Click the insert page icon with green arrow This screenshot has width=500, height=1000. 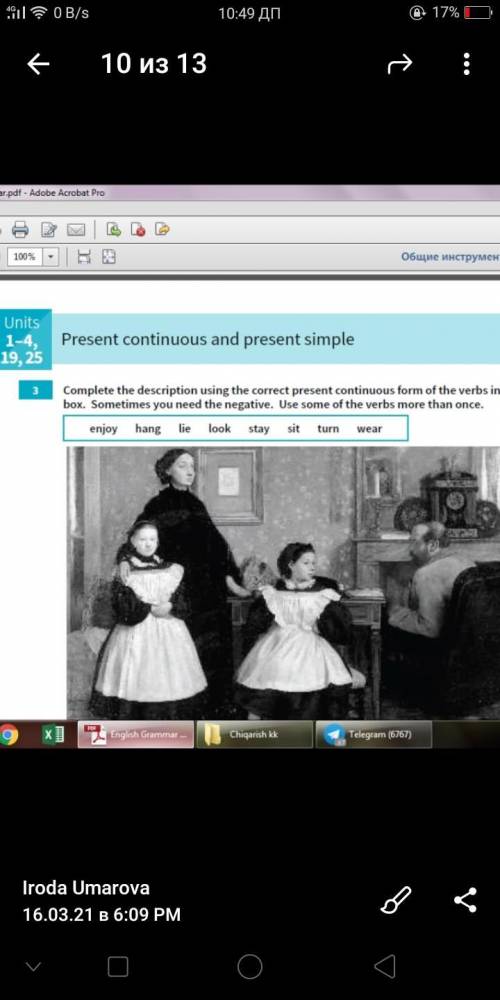point(114,229)
